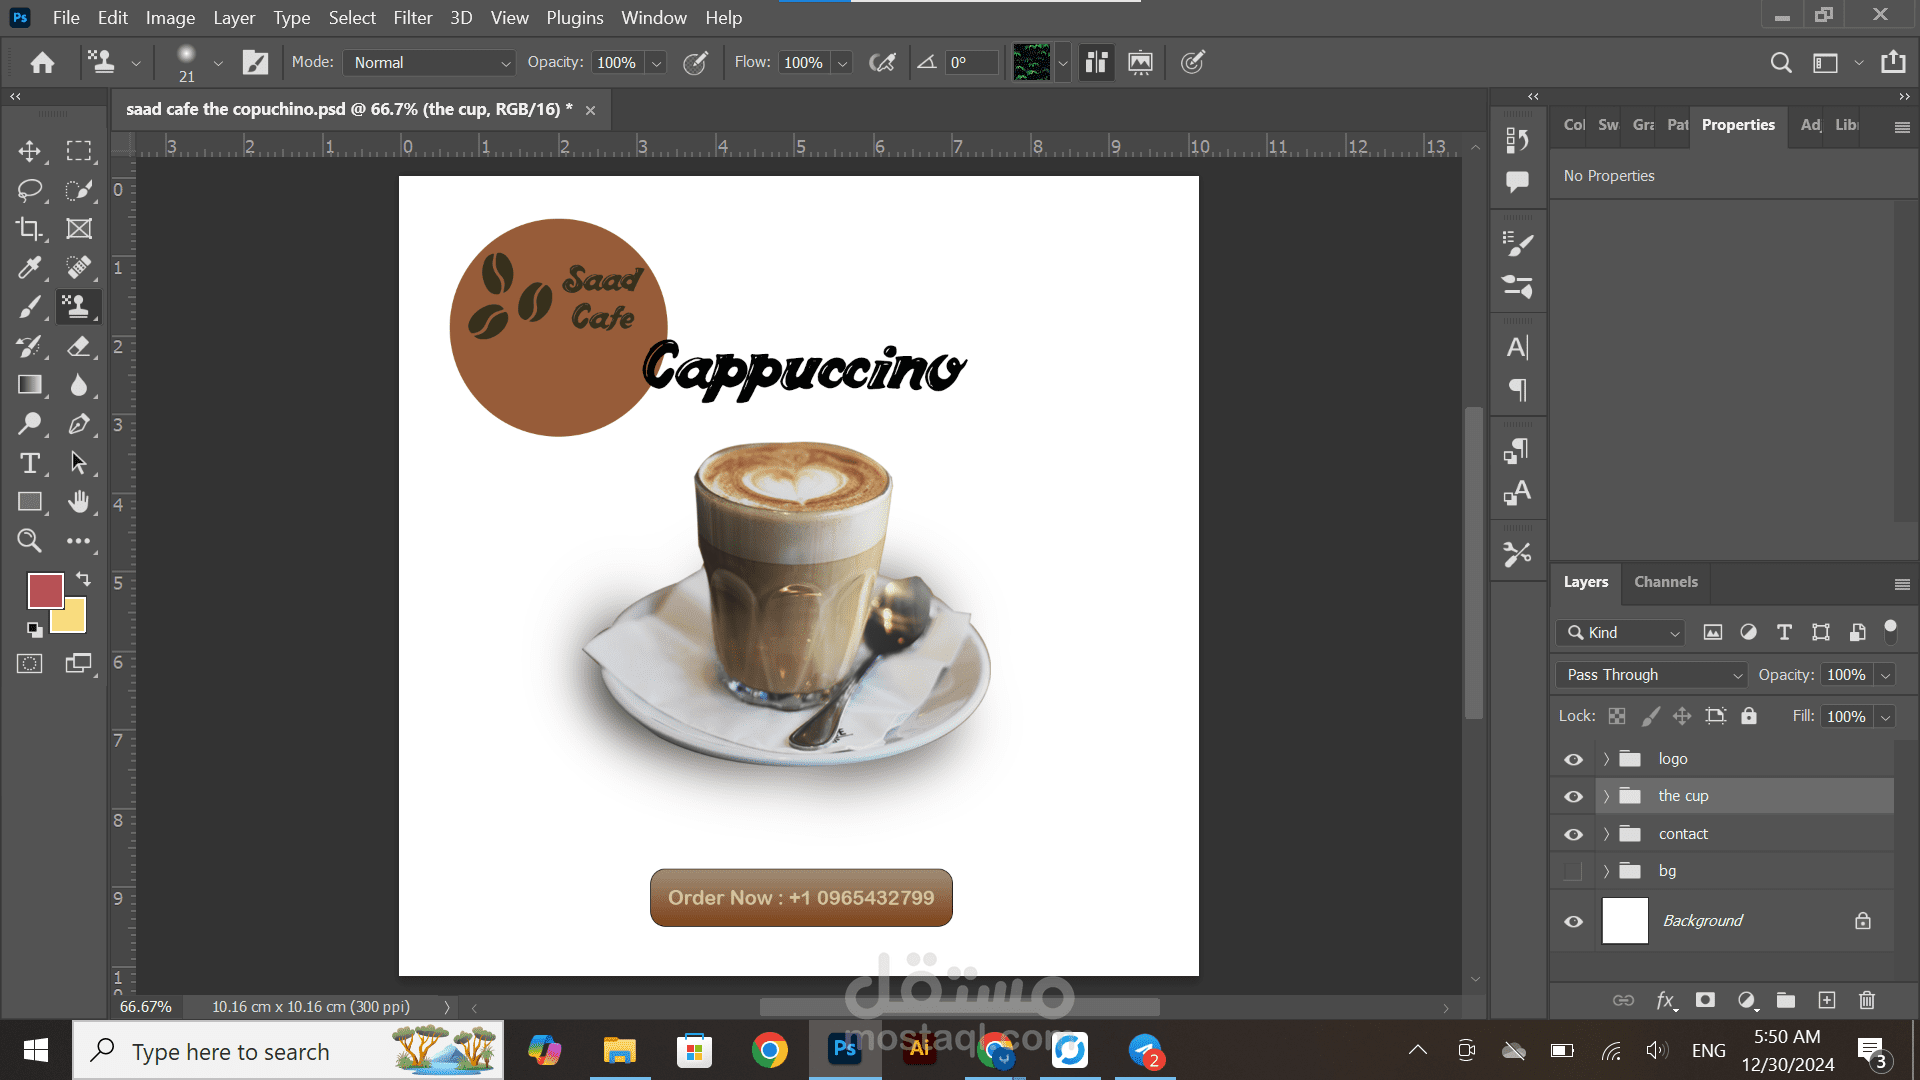Open the Pass Through blend mode dropdown
The width and height of the screenshot is (1920, 1080).
1651,675
